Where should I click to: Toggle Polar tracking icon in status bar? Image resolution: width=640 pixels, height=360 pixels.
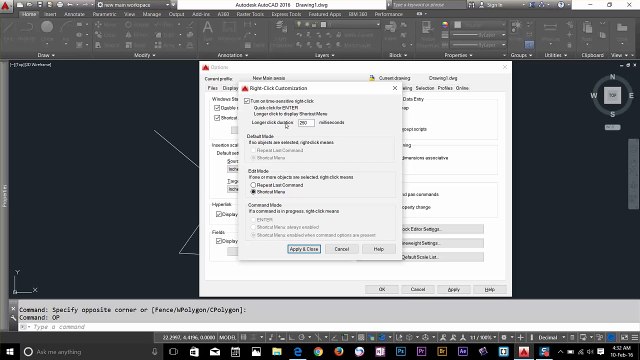click(302, 337)
